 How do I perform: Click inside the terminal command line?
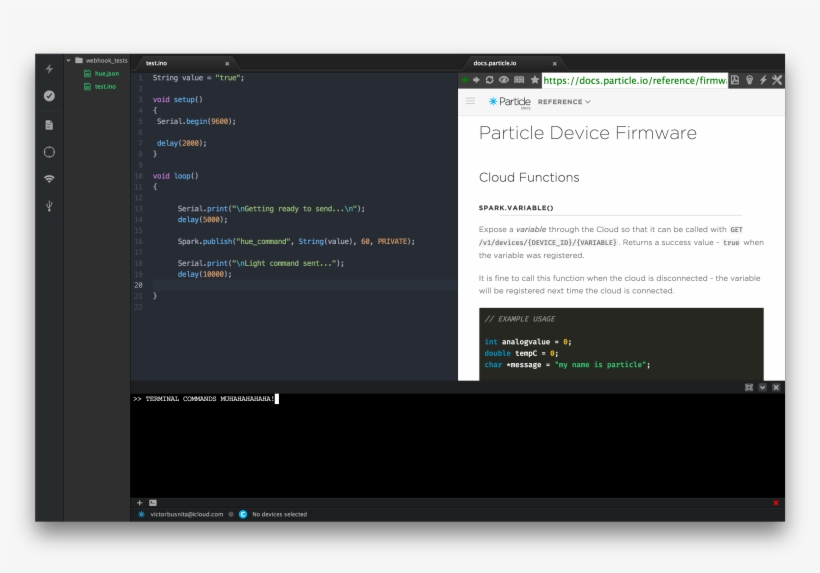click(206, 399)
